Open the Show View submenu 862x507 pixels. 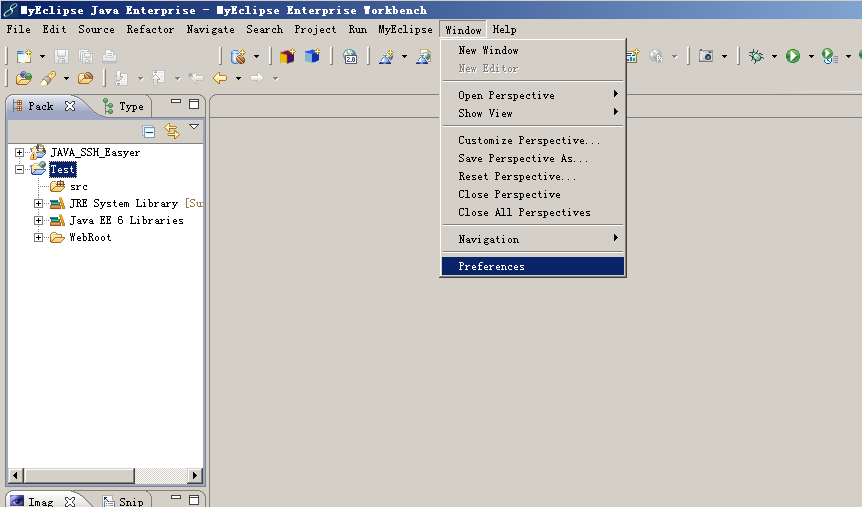533,113
